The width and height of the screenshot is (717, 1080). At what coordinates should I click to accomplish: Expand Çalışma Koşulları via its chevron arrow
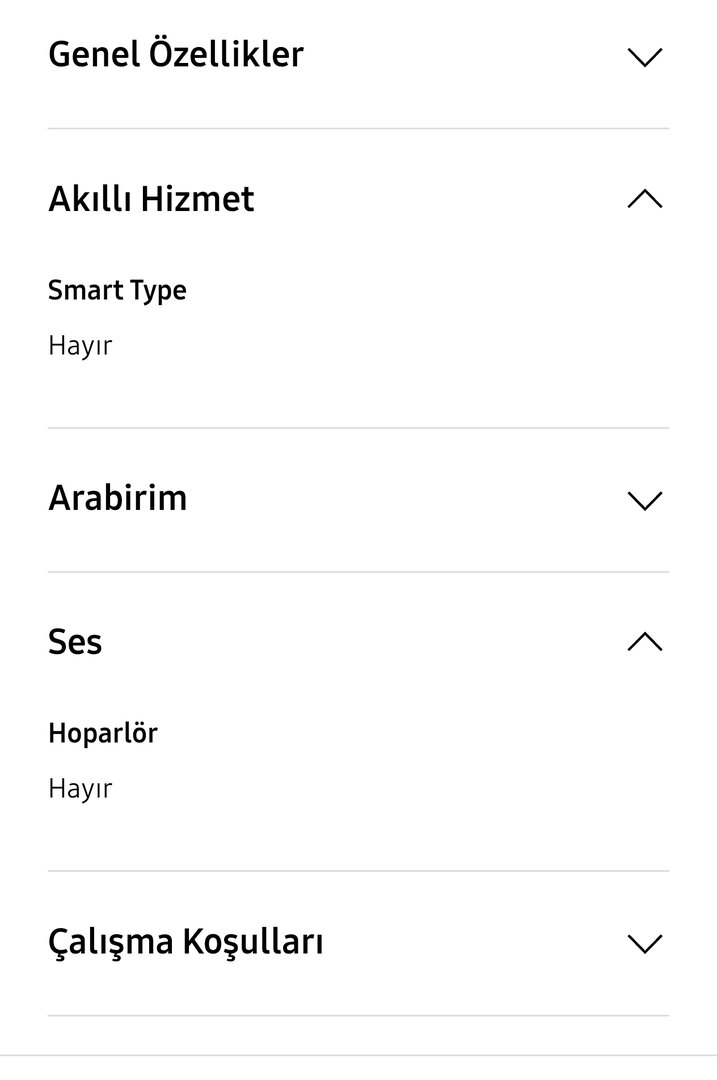coord(645,943)
